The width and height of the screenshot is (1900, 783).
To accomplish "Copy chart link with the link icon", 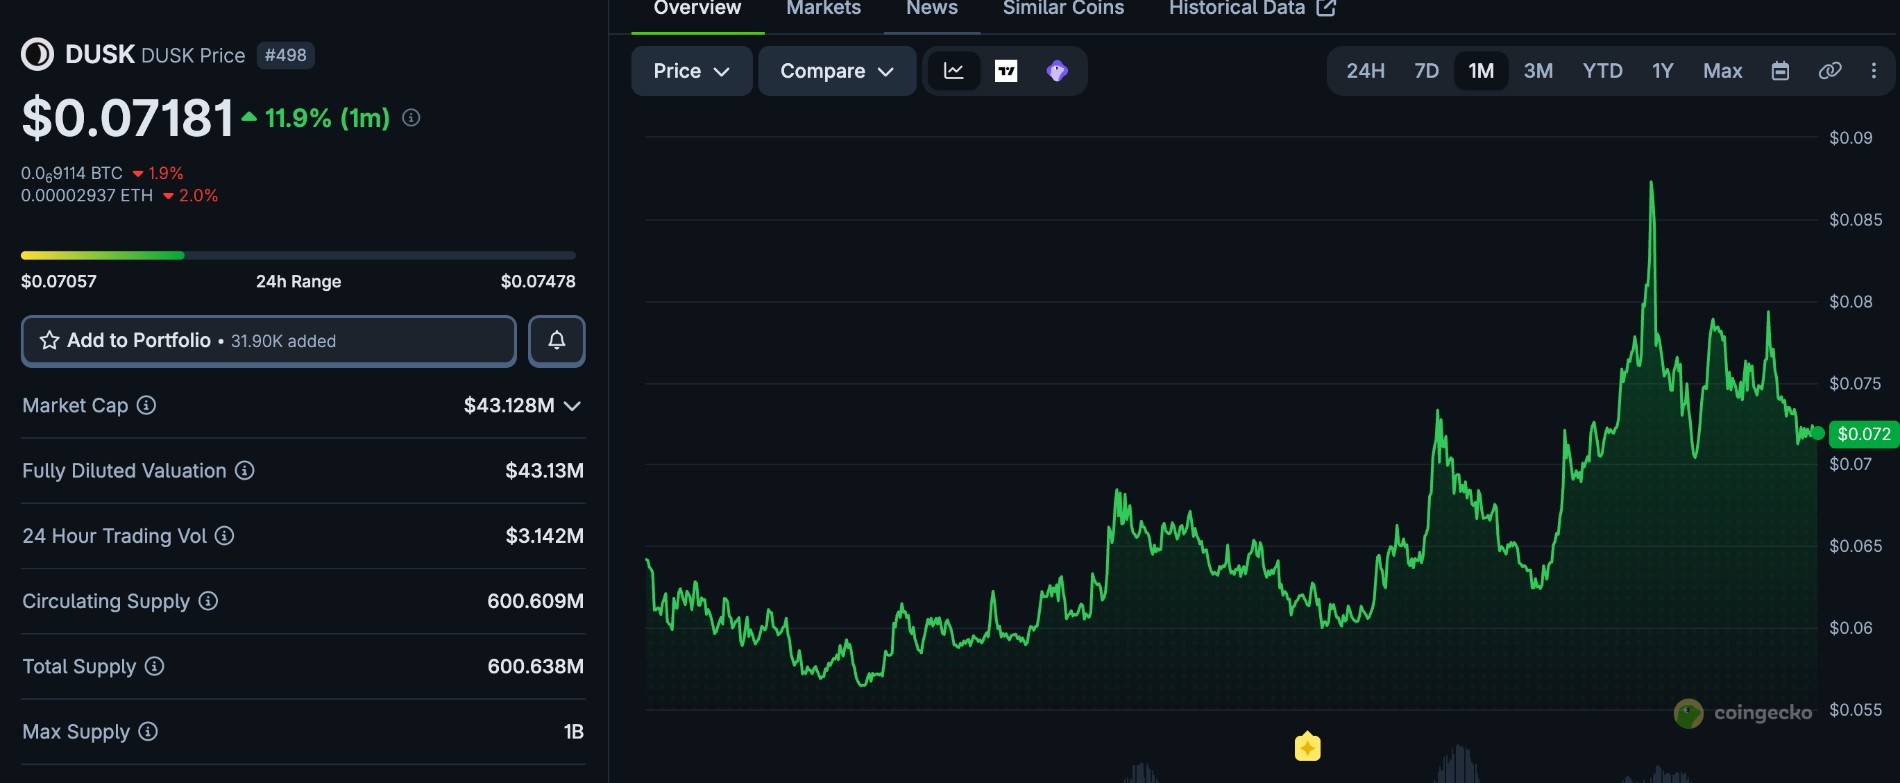I will pyautogui.click(x=1830, y=71).
